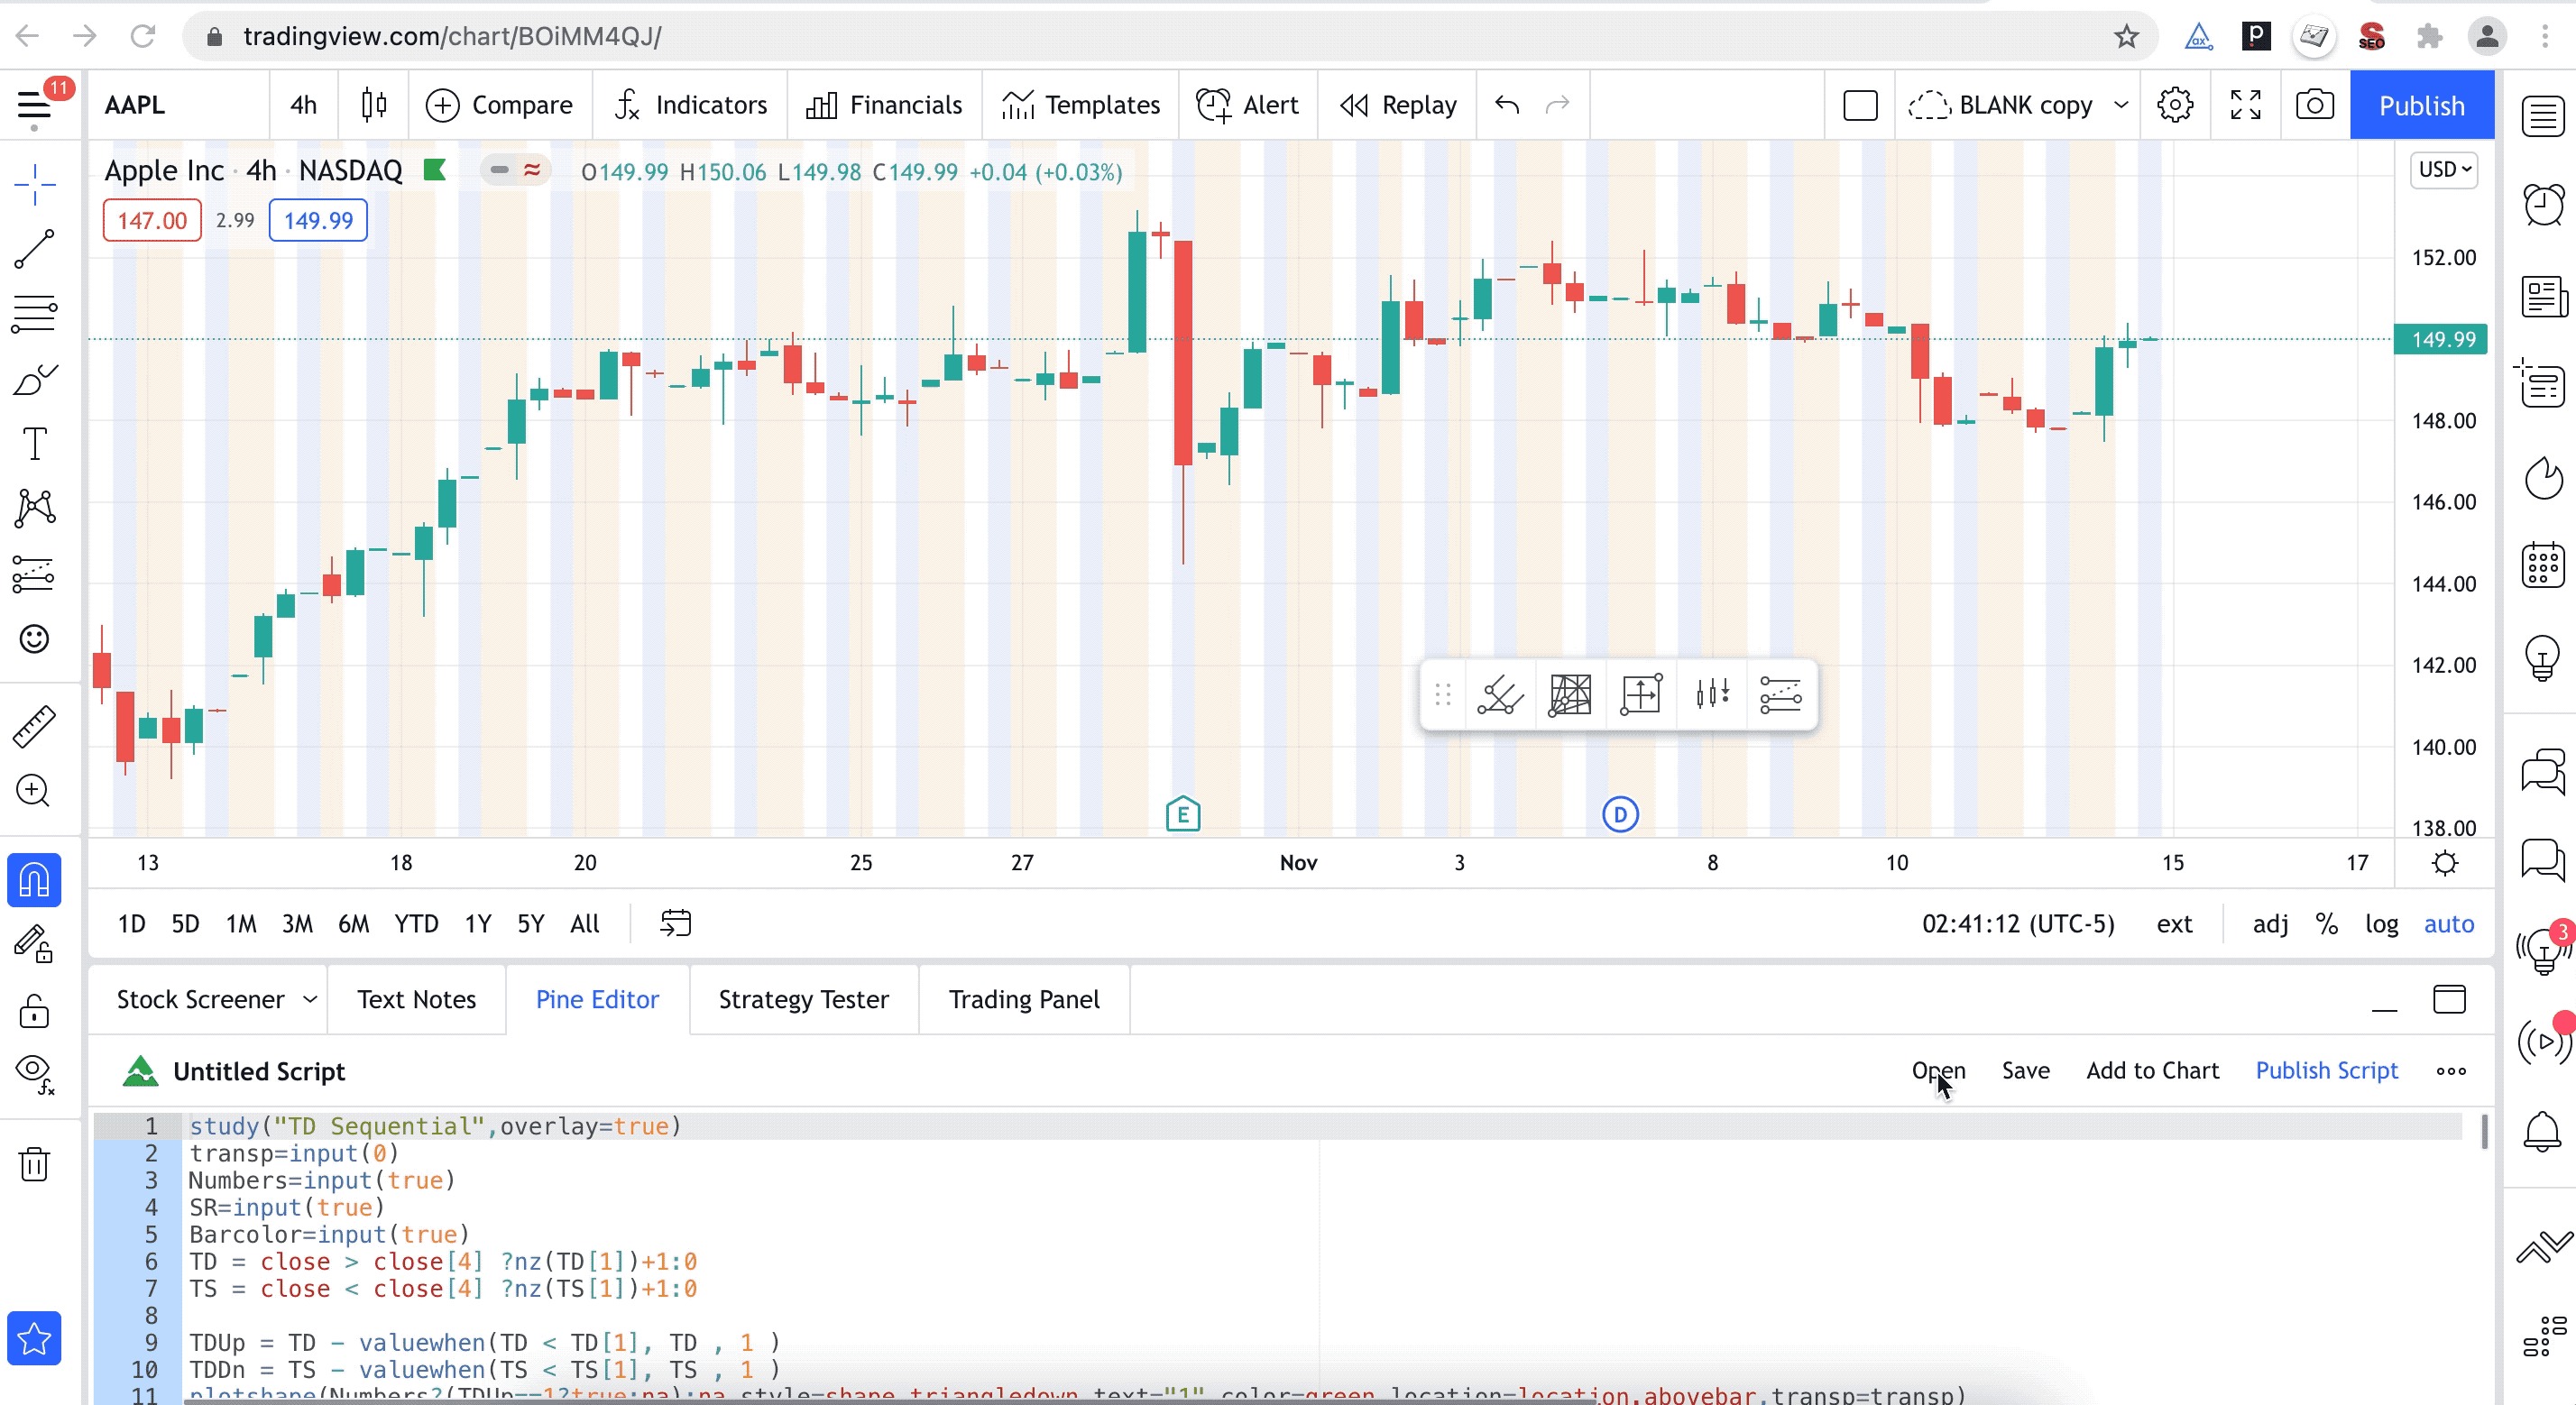
Task: Open the Stock Screener dropdown
Action: click(309, 999)
